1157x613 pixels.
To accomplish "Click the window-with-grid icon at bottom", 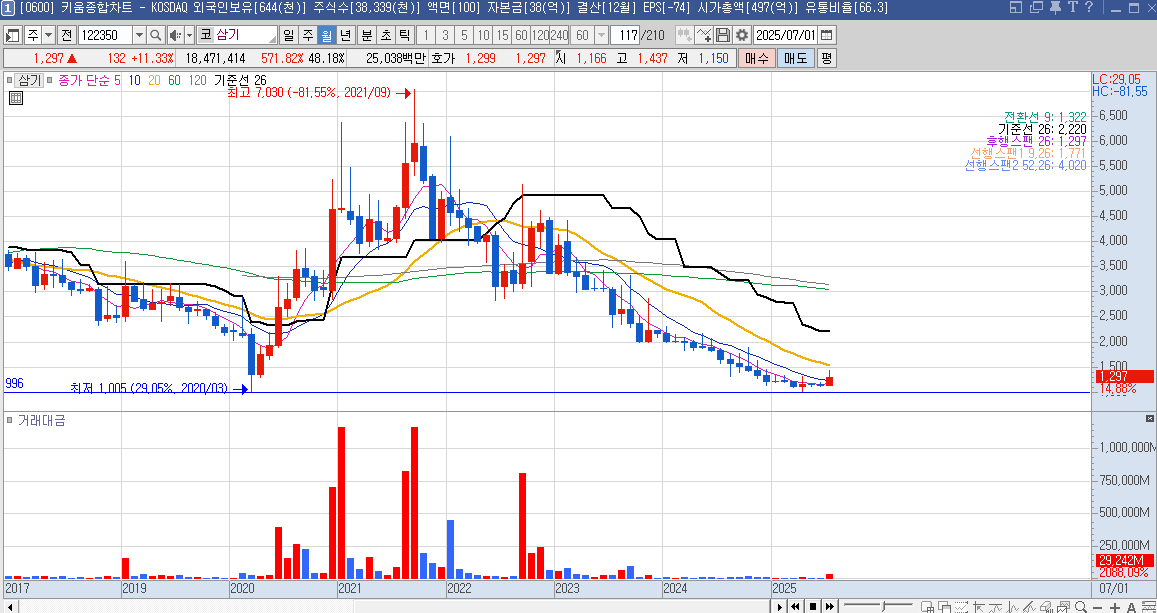I will 928,606.
